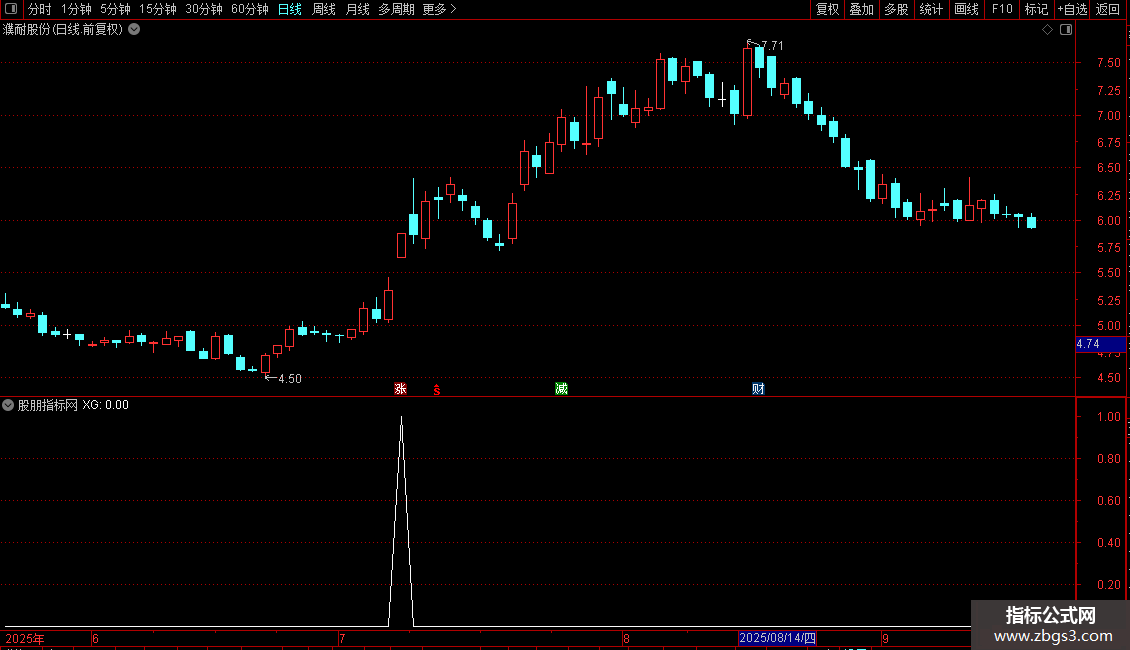Open the 统计 statistics tool
The image size is (1130, 650).
(931, 9)
